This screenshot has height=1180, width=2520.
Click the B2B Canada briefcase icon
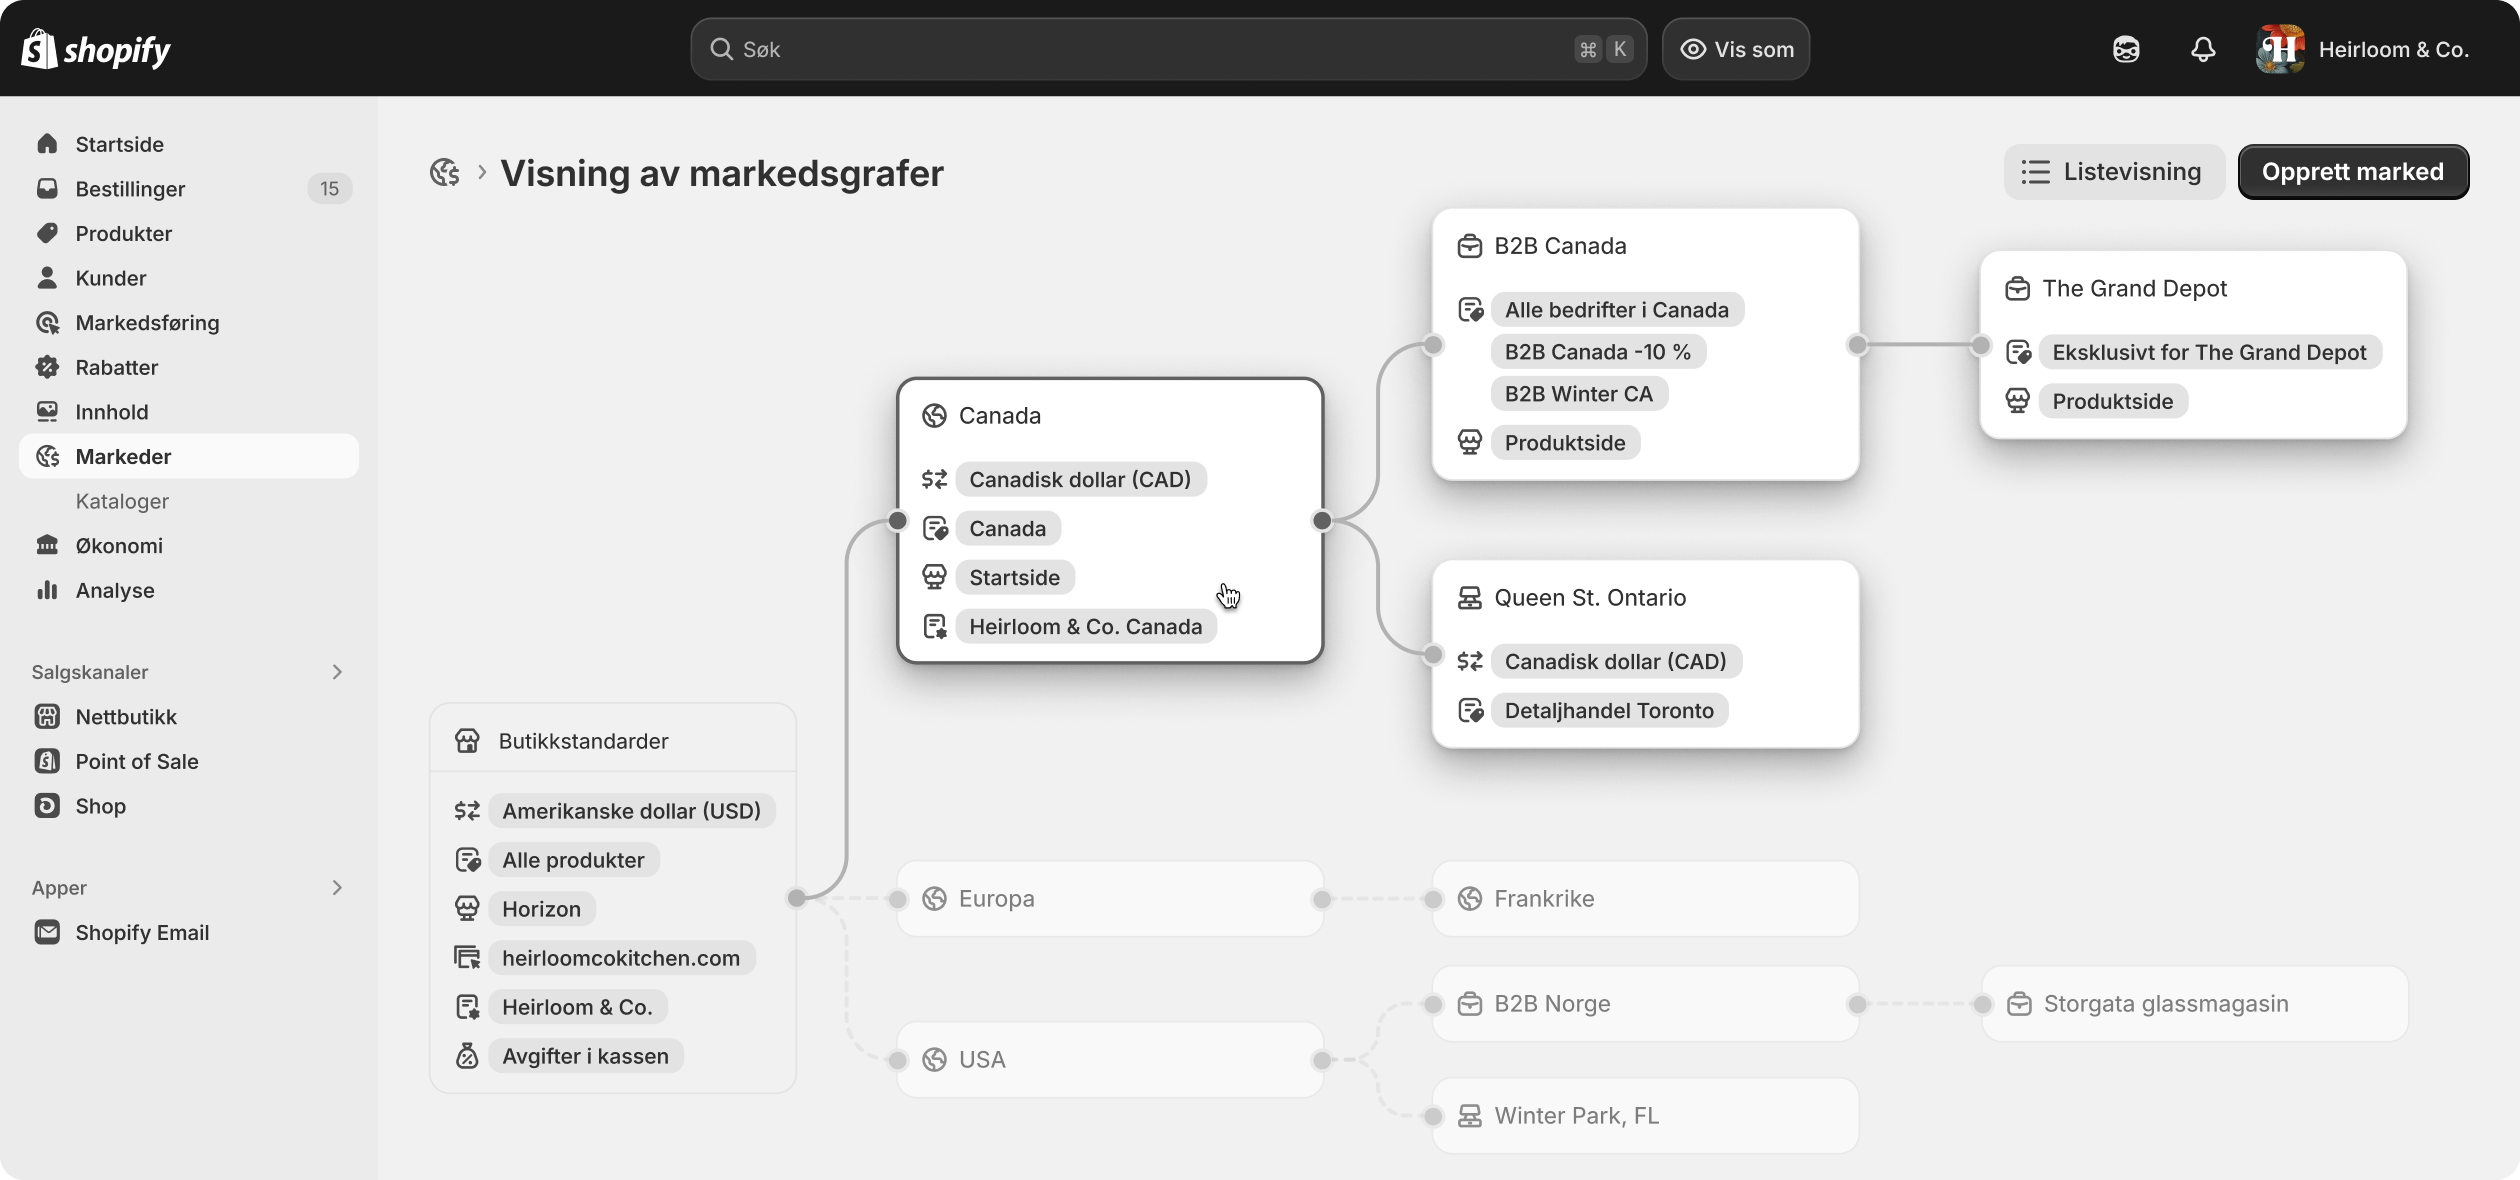(x=1469, y=246)
